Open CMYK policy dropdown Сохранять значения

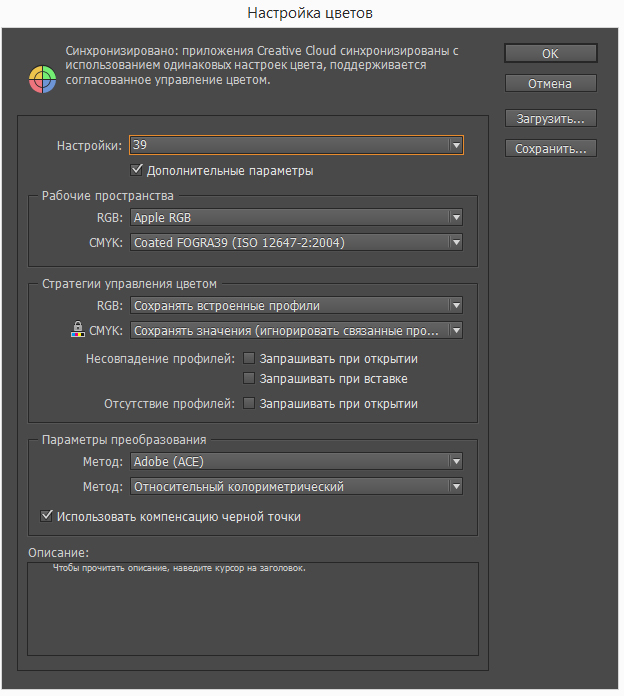coord(296,330)
